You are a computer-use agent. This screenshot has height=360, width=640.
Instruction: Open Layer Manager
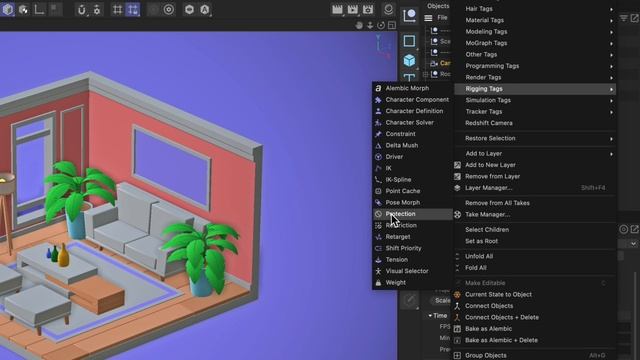535,188
